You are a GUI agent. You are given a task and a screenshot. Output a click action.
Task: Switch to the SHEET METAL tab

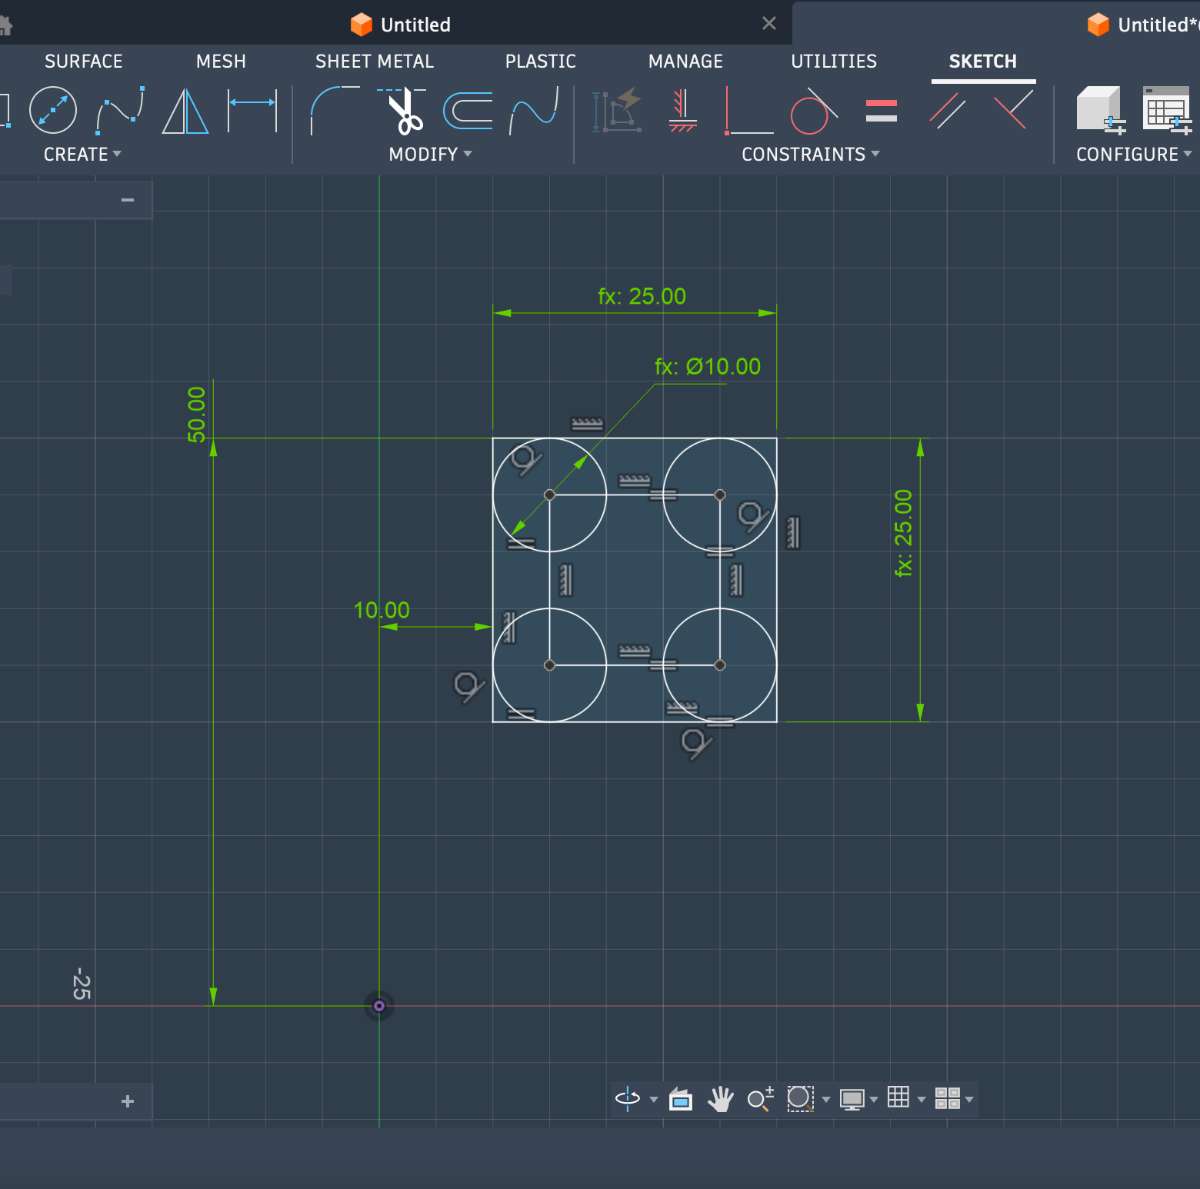[374, 61]
